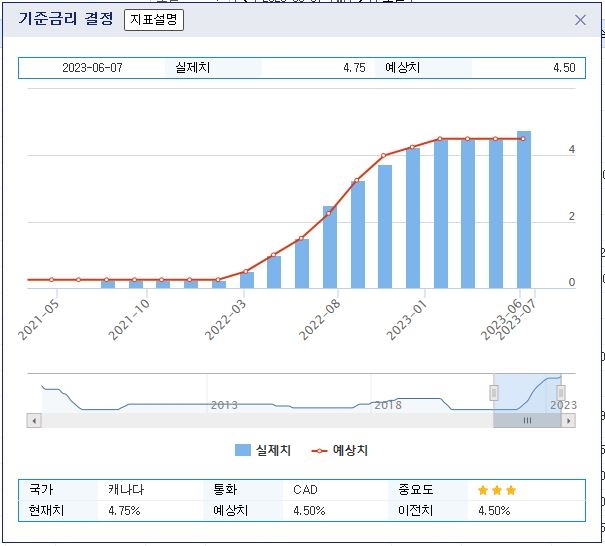This screenshot has height=546, width=605.
Task: Click the CAD currency value
Action: [305, 490]
